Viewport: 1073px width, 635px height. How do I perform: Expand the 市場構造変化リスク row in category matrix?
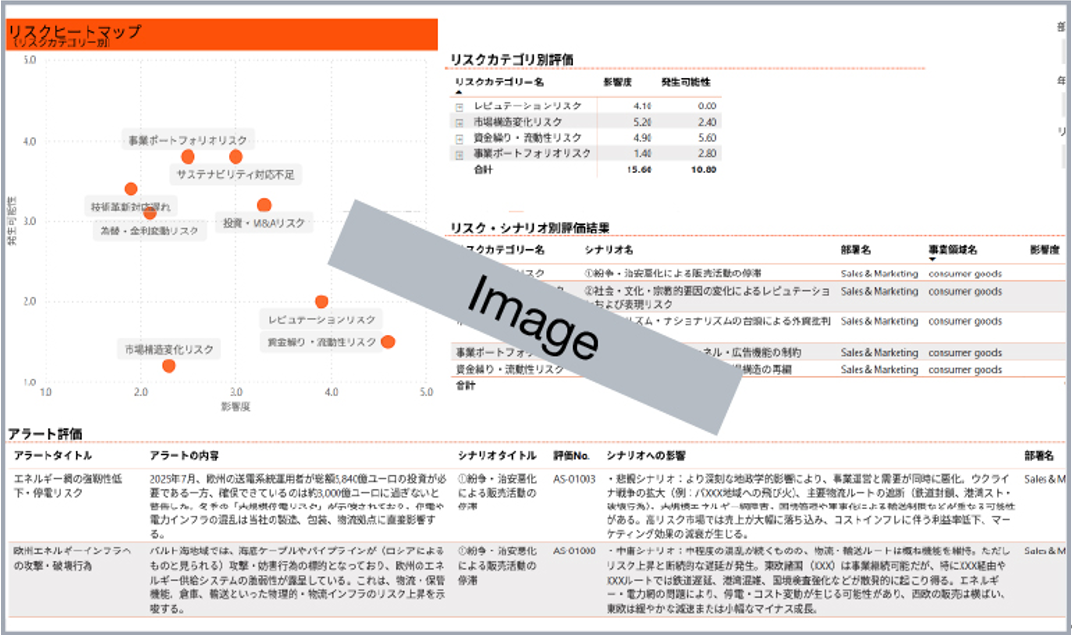(x=460, y=122)
